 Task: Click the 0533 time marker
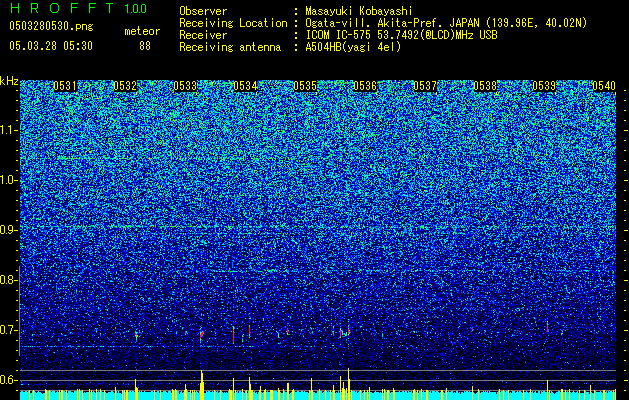185,86
